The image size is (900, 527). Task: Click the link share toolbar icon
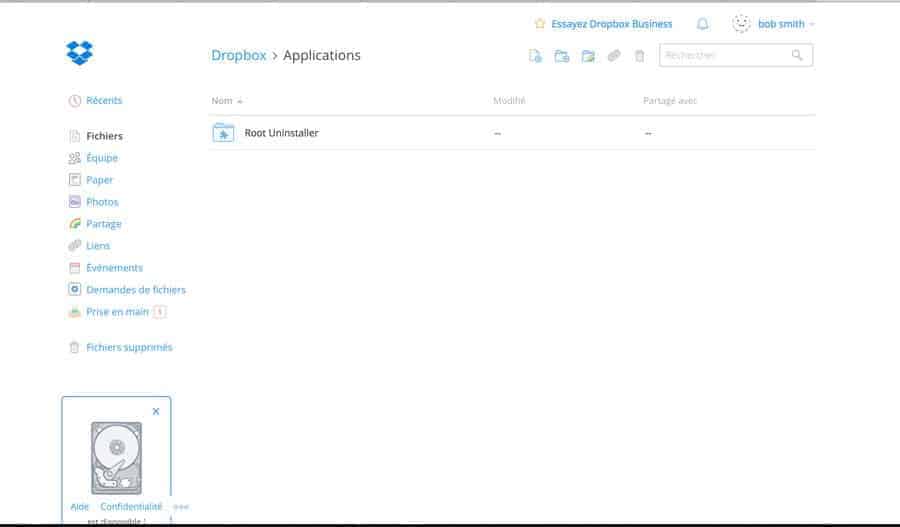click(614, 56)
